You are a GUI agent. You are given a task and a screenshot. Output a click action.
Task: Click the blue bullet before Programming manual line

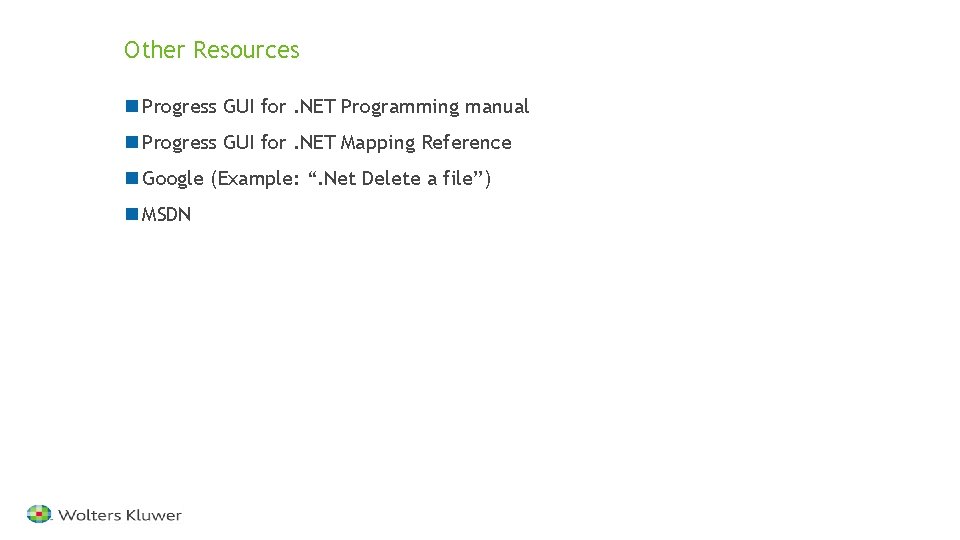(x=132, y=106)
